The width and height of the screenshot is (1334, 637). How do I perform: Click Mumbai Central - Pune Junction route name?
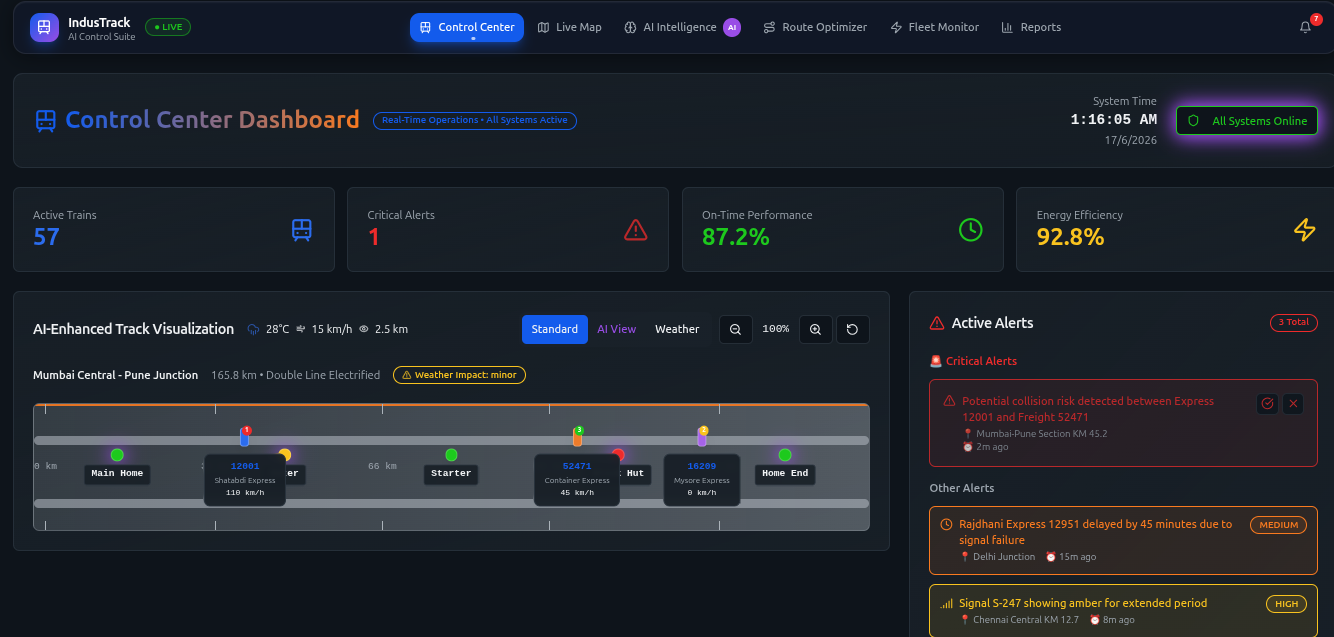tap(115, 375)
